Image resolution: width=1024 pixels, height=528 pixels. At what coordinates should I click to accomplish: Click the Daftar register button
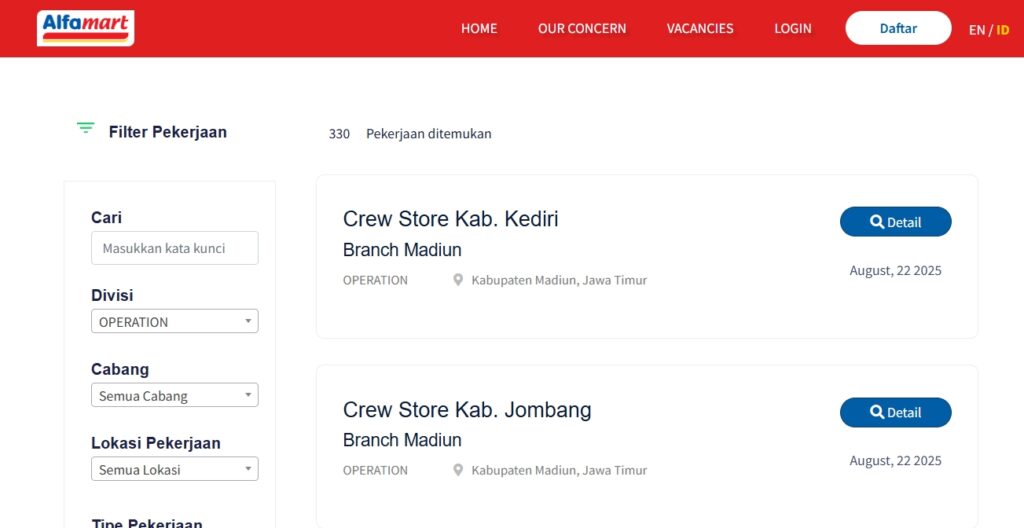(899, 28)
